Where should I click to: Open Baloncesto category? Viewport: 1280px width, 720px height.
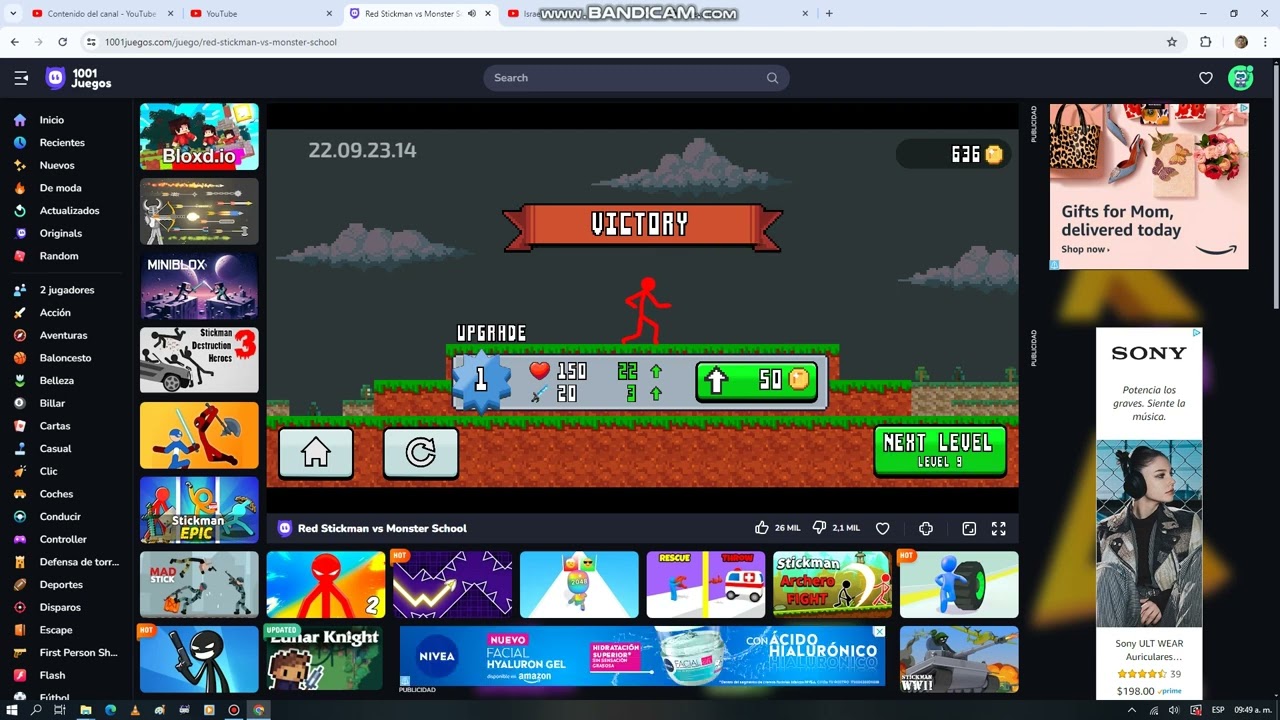(x=64, y=358)
